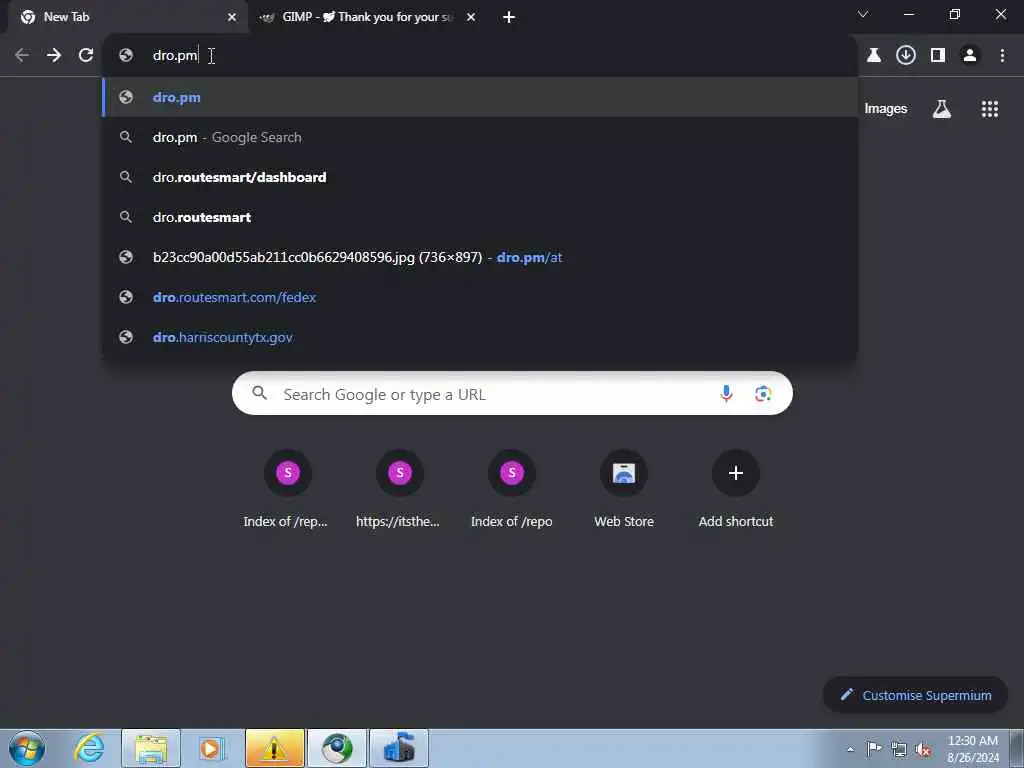Choose dro.pm - Google Search suggestion

point(480,137)
